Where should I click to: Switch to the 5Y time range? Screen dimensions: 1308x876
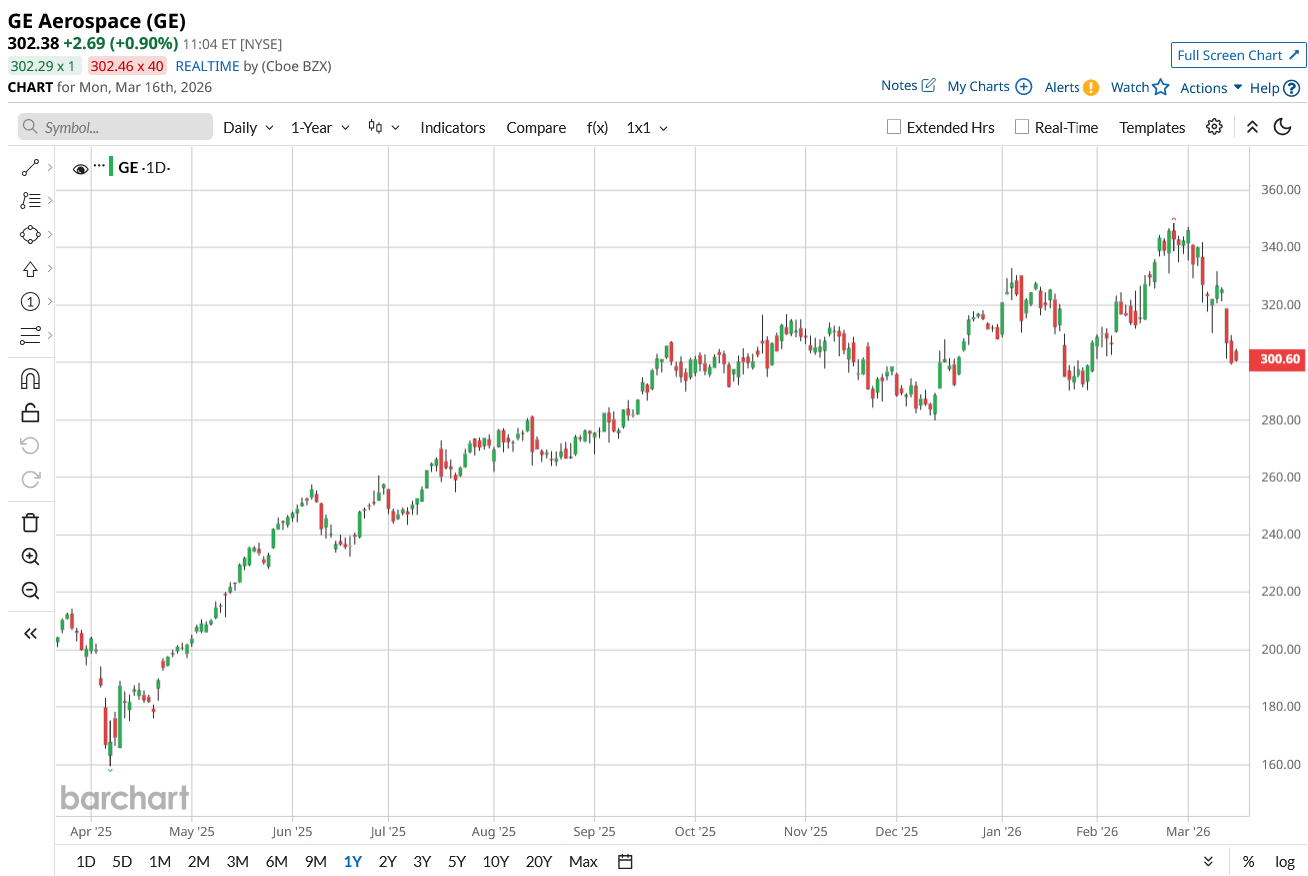point(457,861)
